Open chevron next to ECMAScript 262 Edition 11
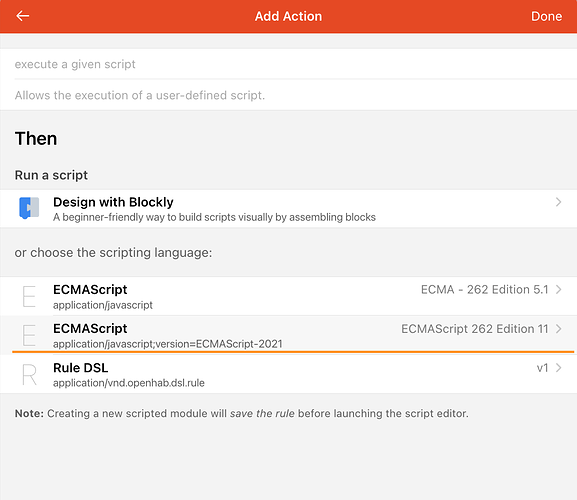This screenshot has height=500, width=577. click(558, 329)
